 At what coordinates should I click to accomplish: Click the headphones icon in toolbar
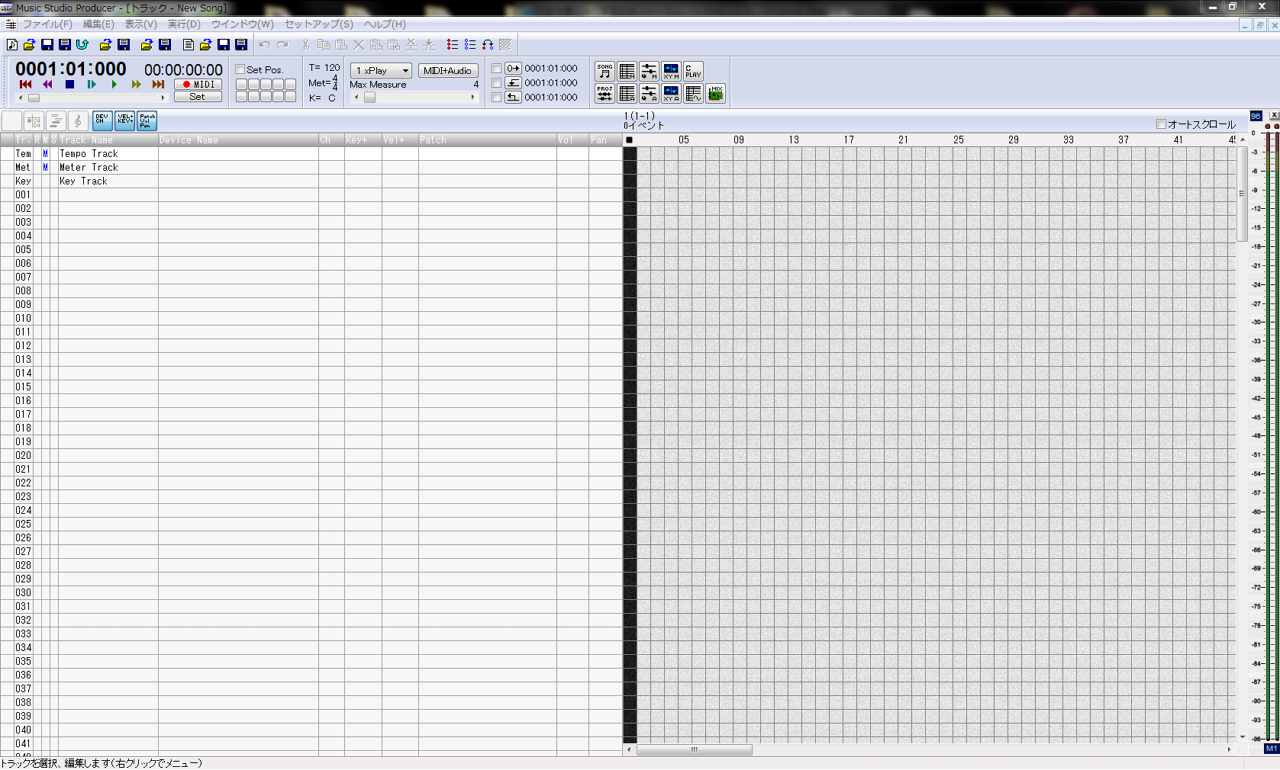coord(487,45)
